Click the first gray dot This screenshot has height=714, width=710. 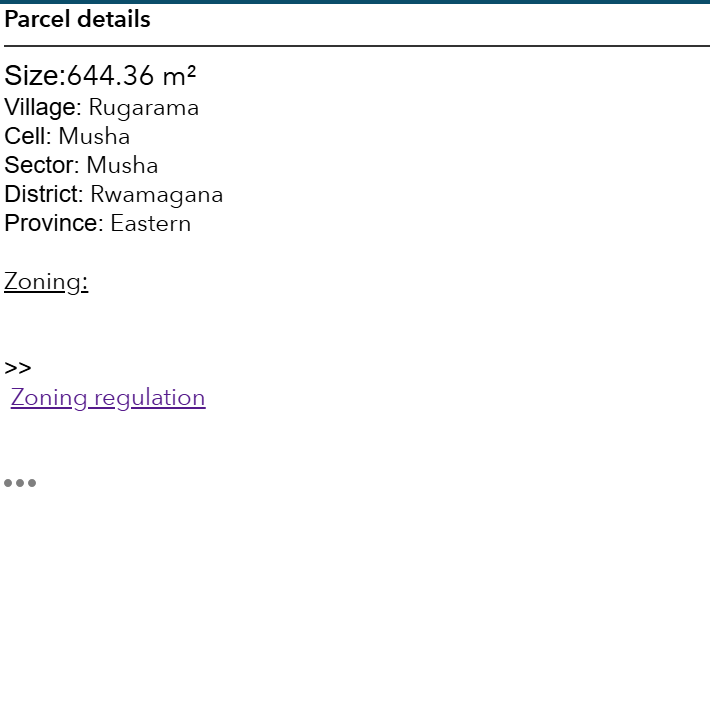tap(8, 483)
